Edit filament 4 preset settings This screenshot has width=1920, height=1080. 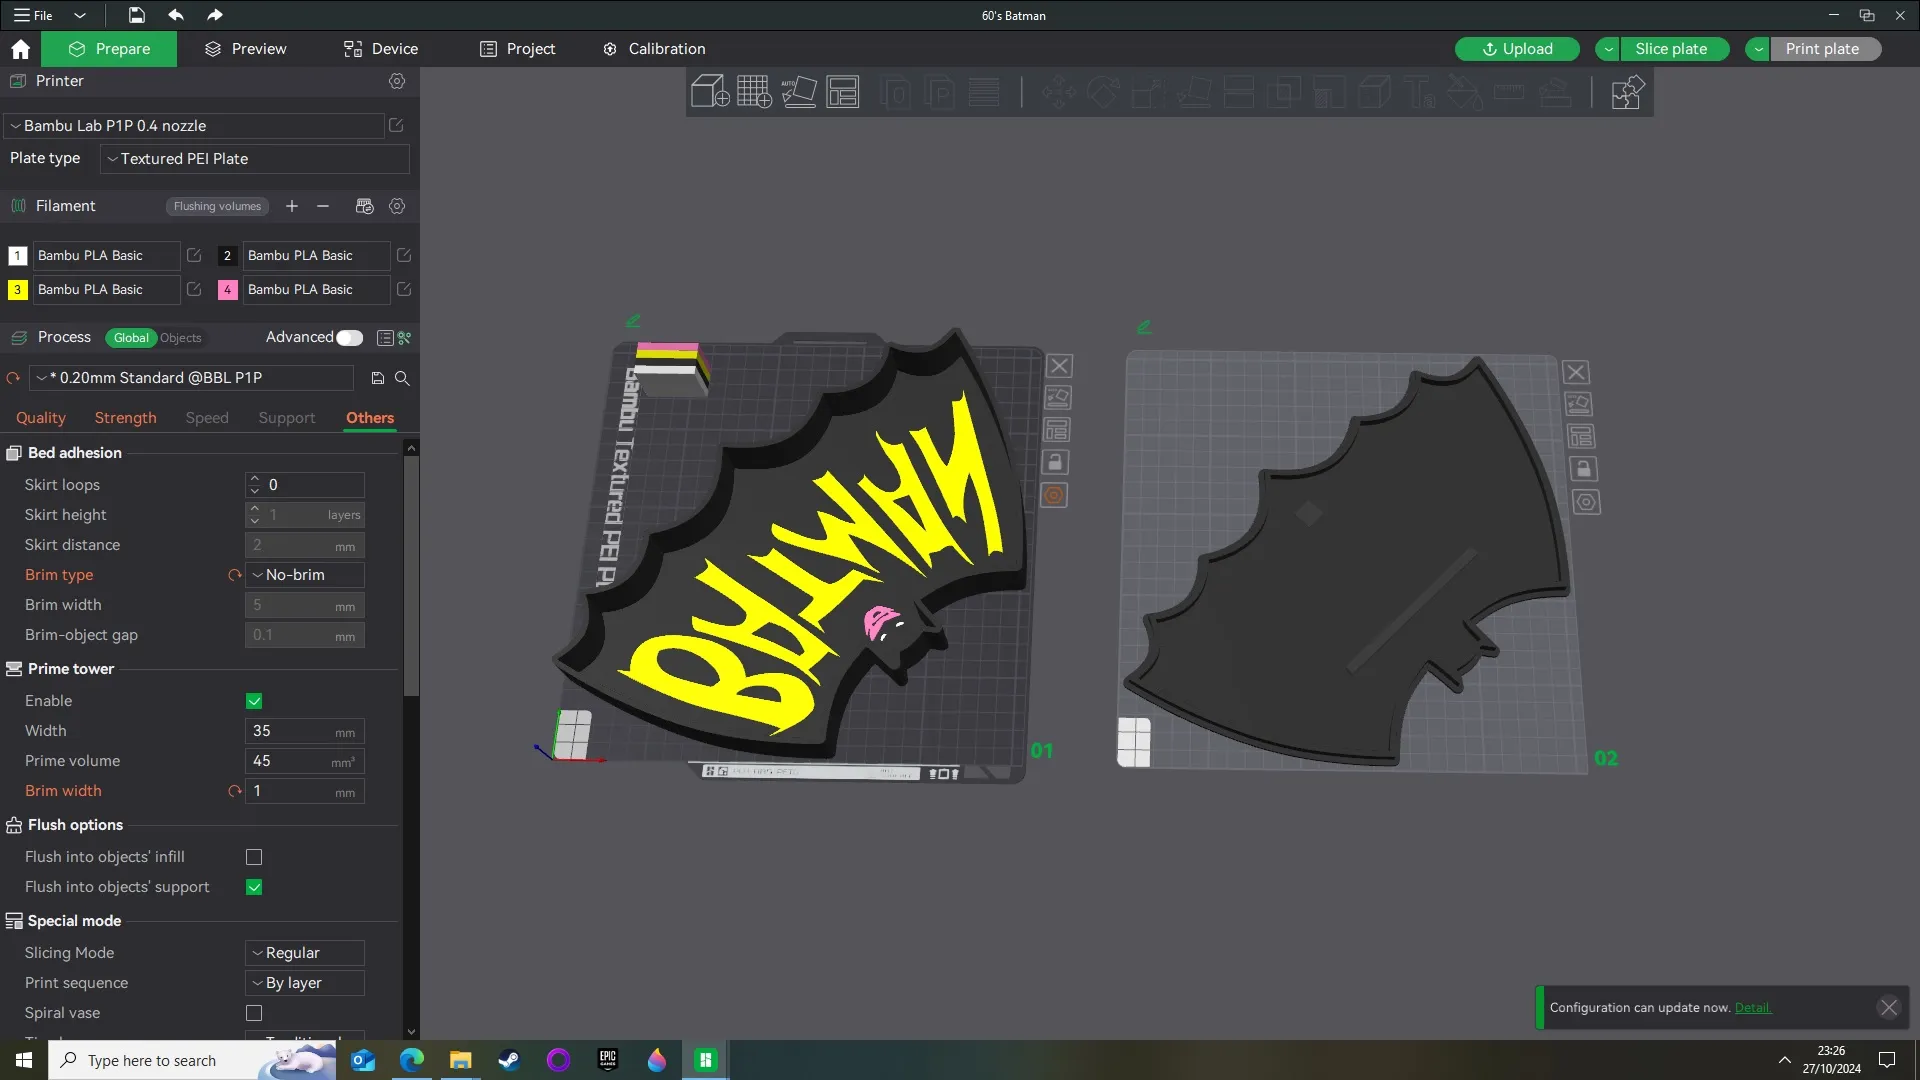(404, 290)
